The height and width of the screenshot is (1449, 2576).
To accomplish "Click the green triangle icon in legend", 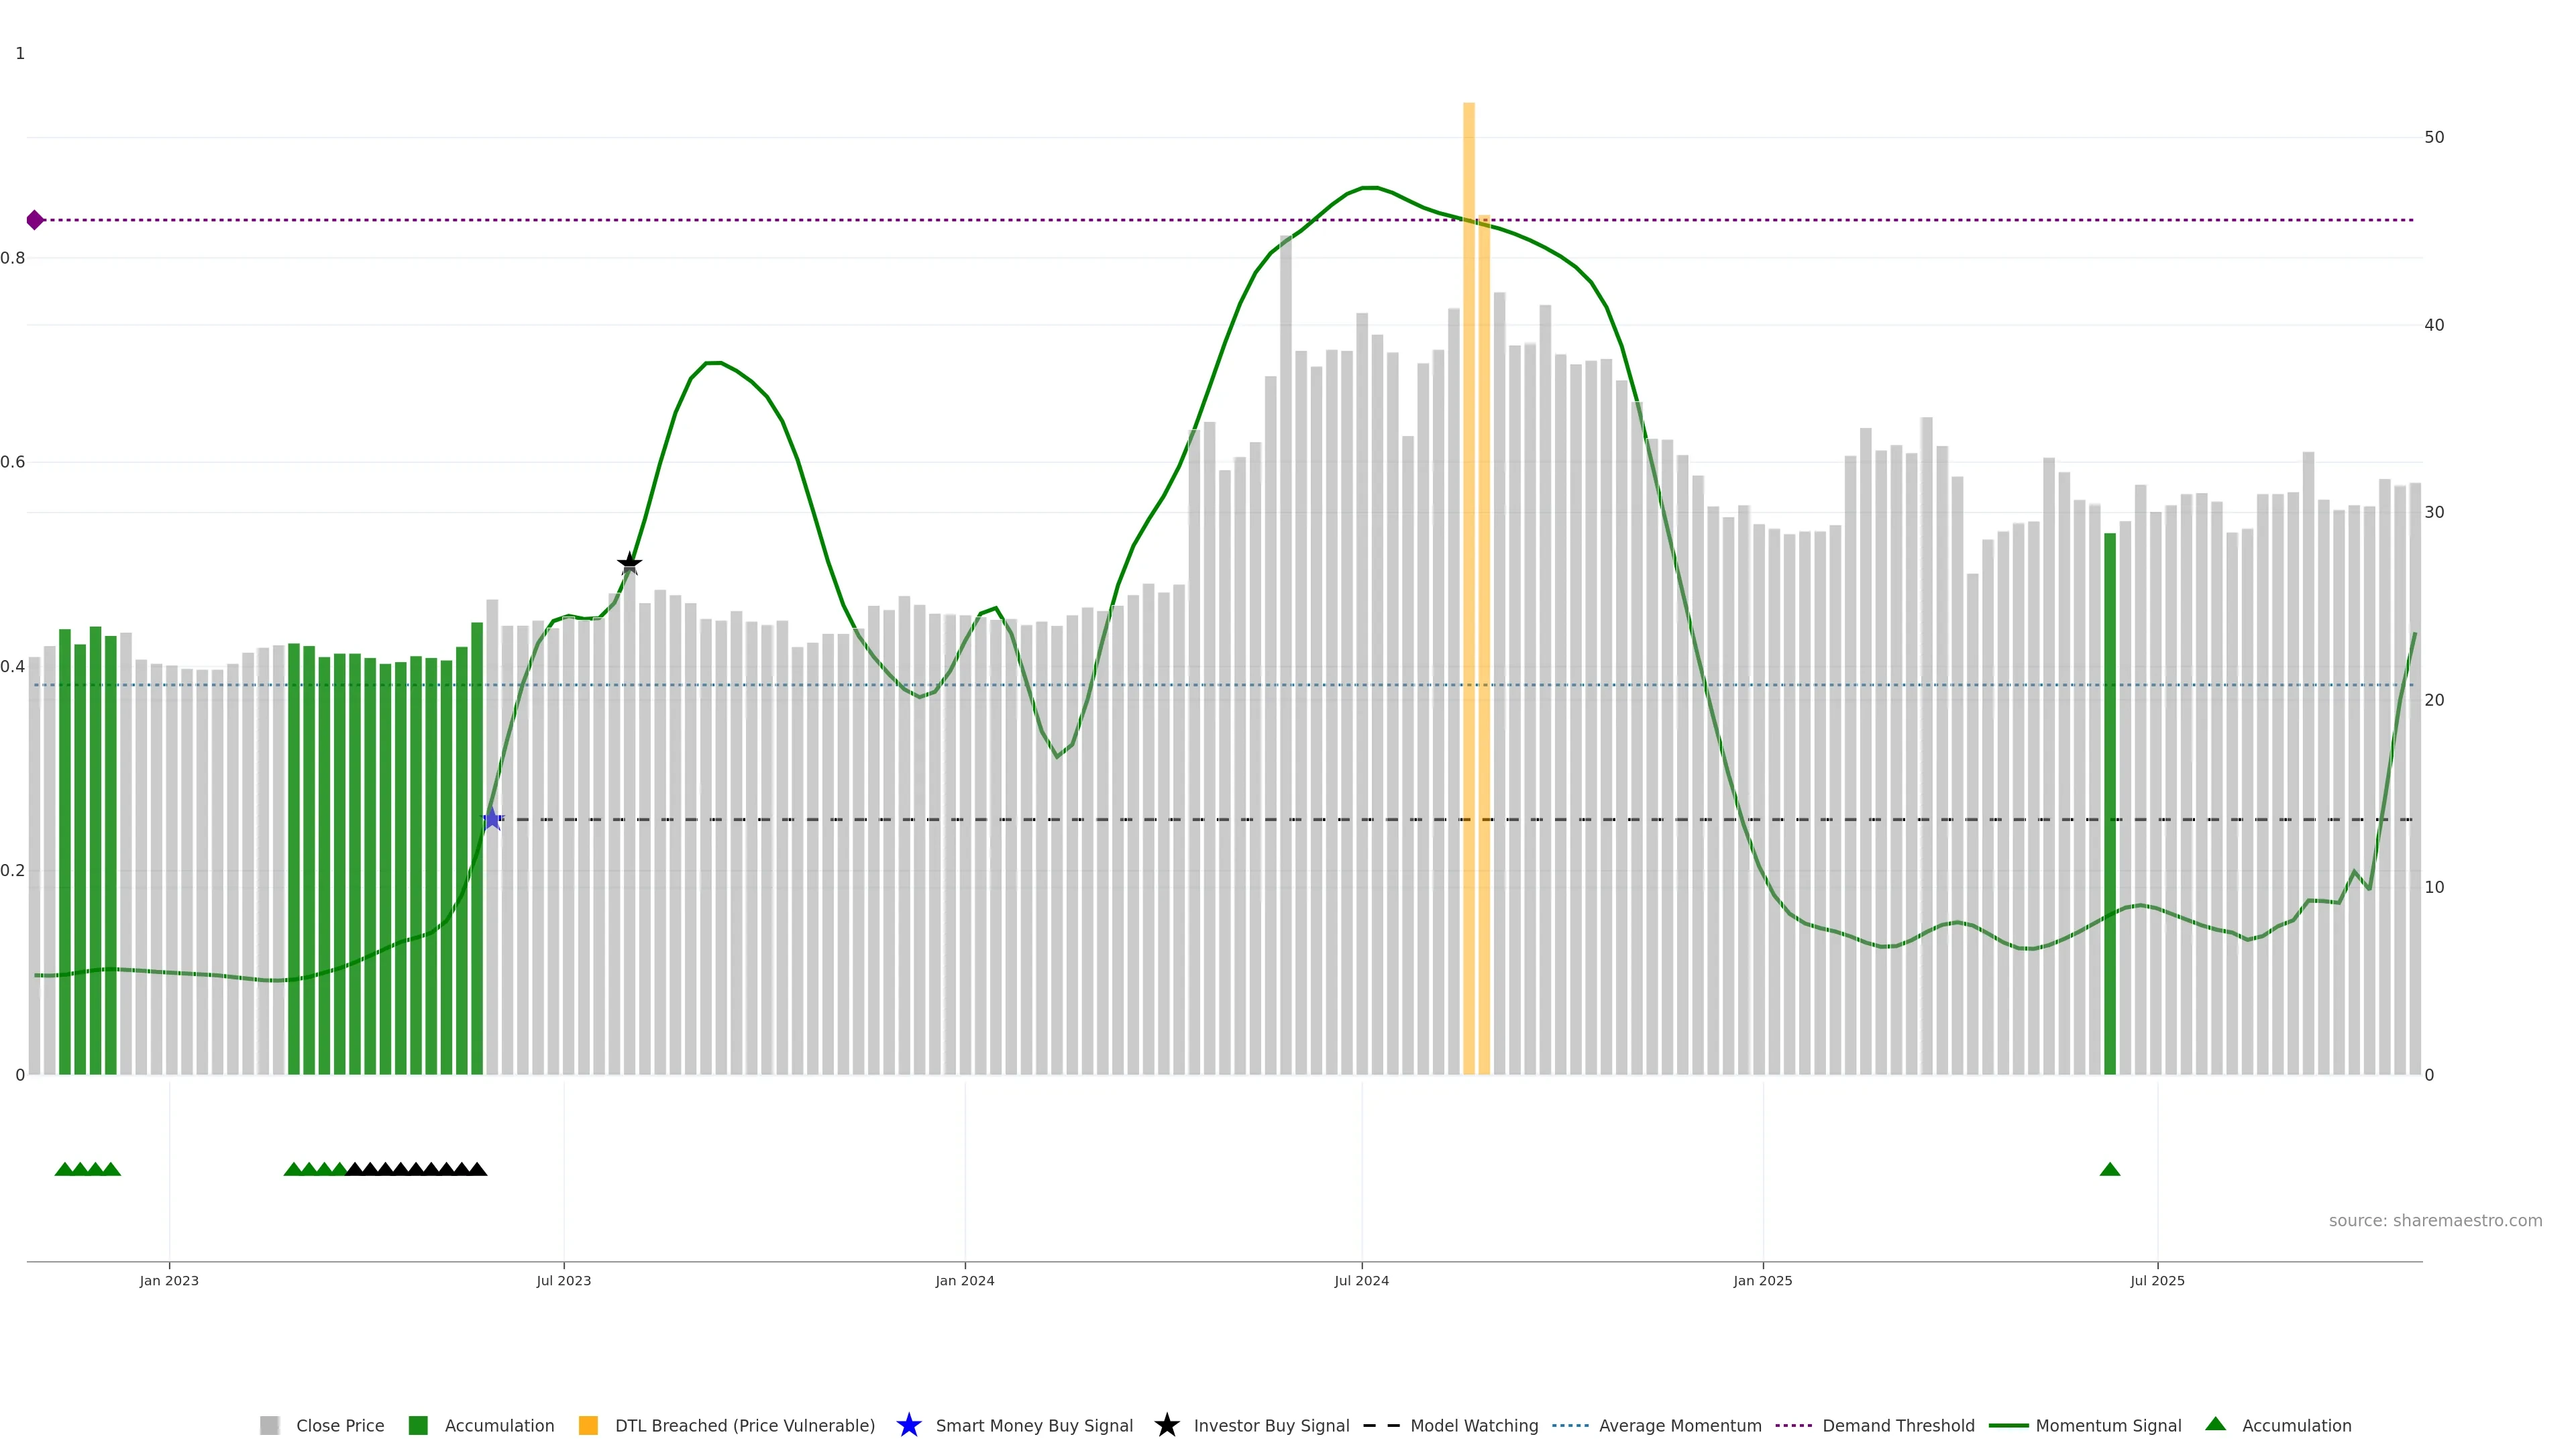I will coord(2215,1424).
